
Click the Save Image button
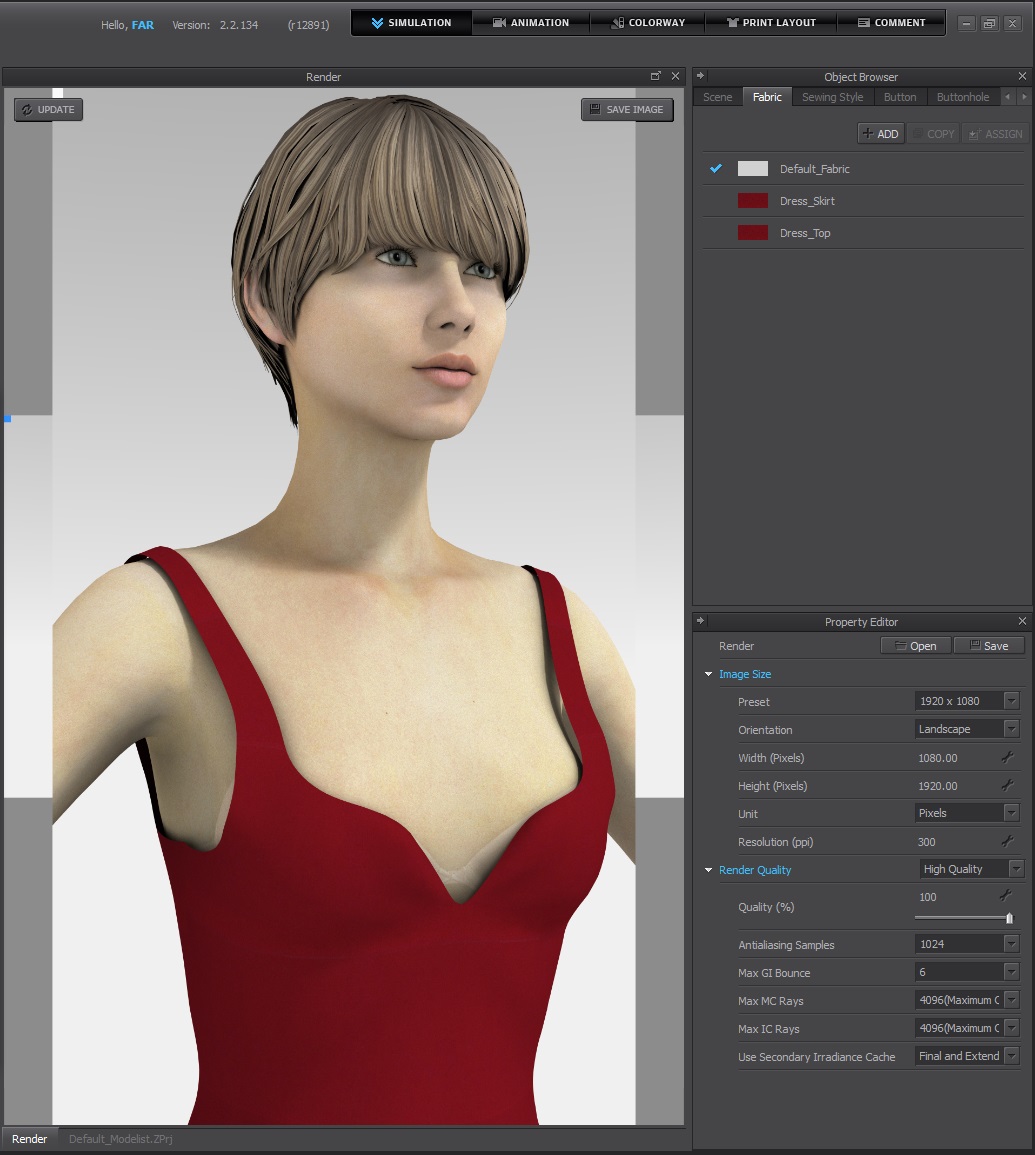coord(627,109)
